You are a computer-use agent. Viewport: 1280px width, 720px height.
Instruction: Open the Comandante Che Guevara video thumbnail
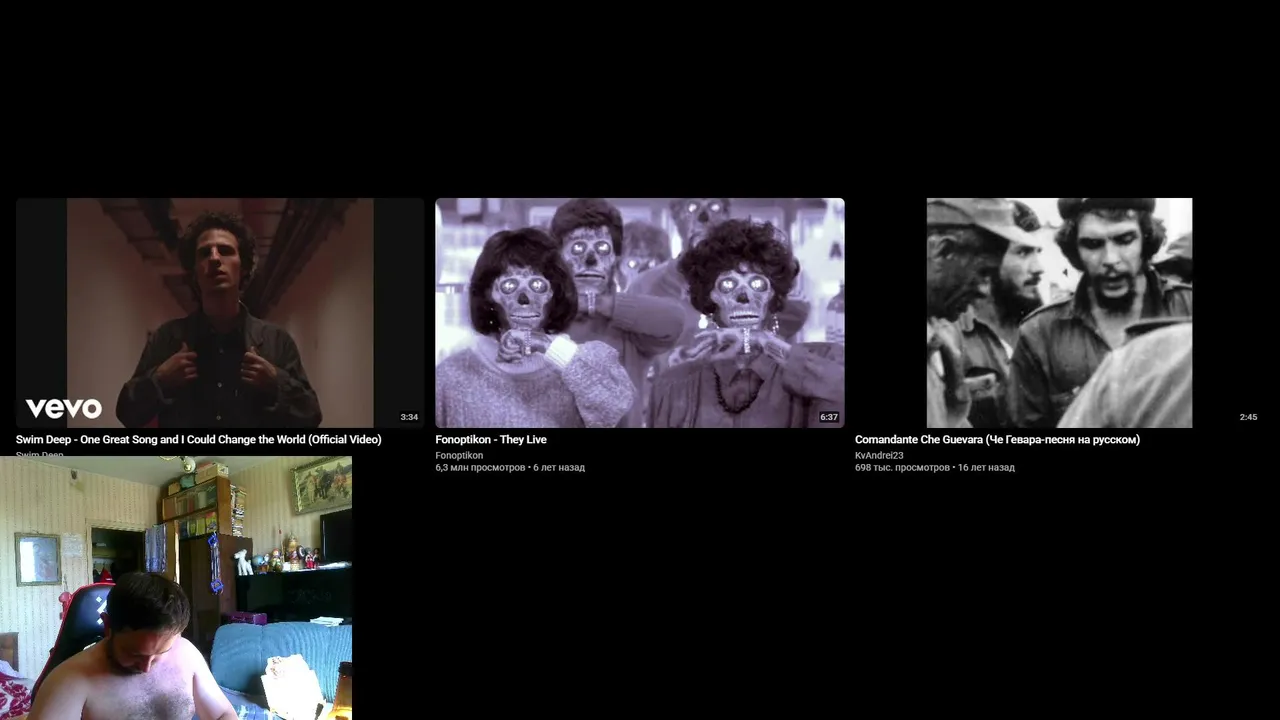[1059, 313]
